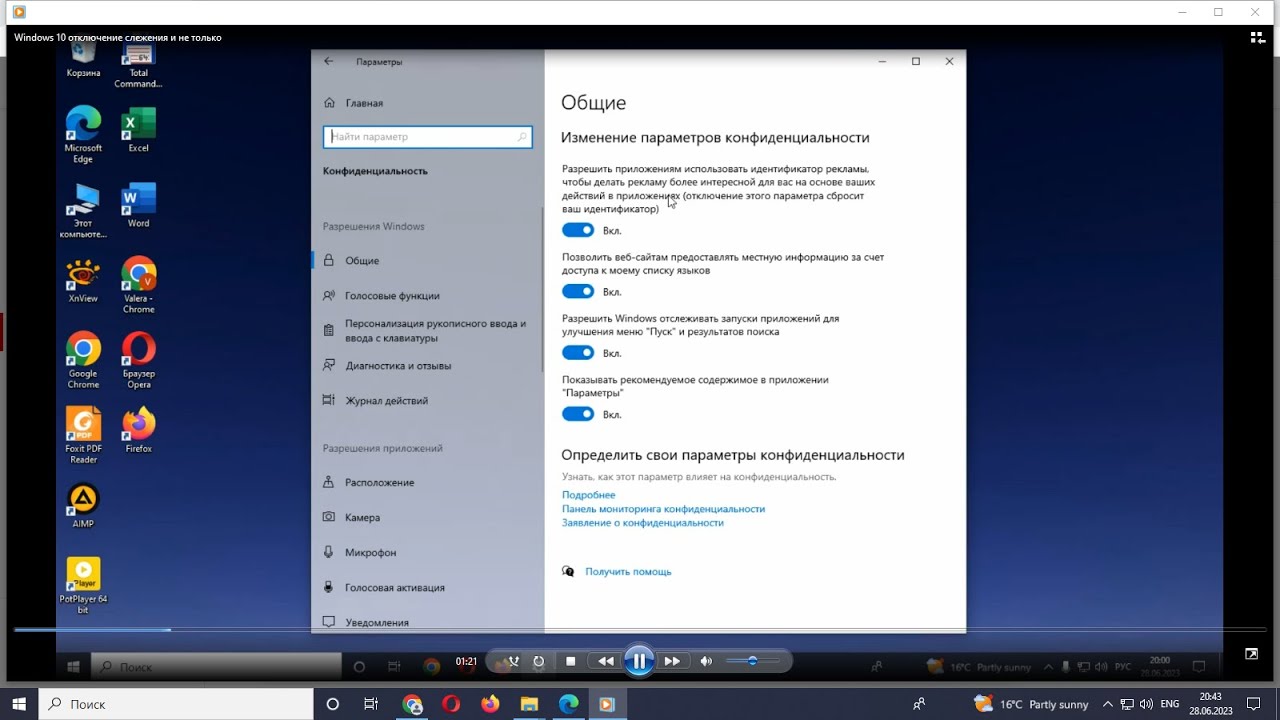
Task: Disable website language list access toggle
Action: coord(578,292)
